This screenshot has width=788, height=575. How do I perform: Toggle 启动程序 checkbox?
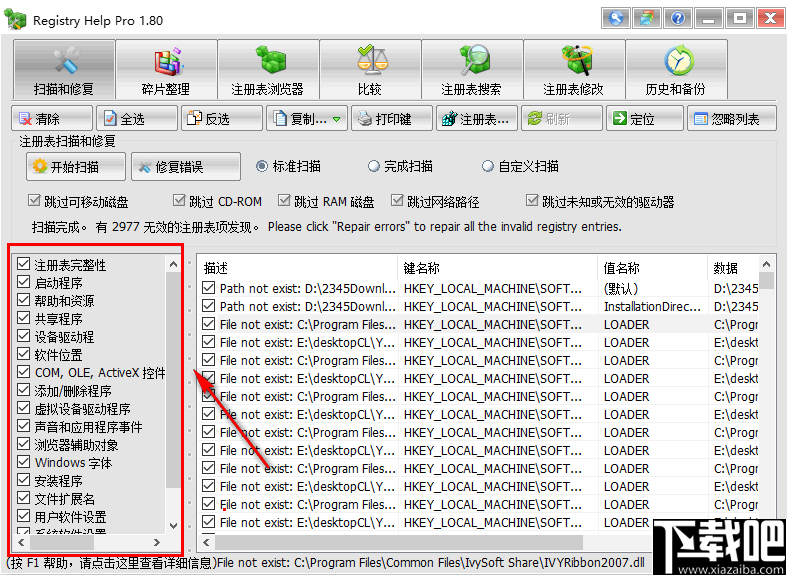(x=24, y=282)
